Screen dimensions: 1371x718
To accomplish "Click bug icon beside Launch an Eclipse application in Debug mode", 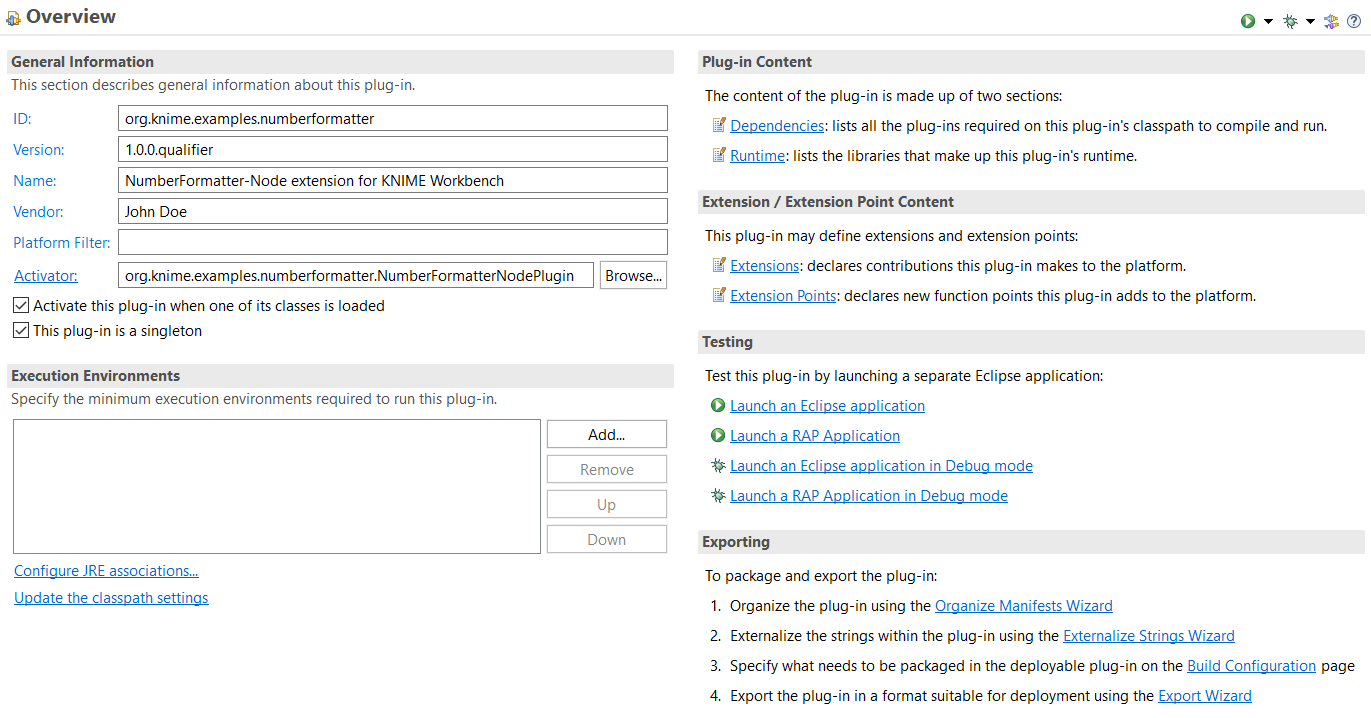I will 718,466.
